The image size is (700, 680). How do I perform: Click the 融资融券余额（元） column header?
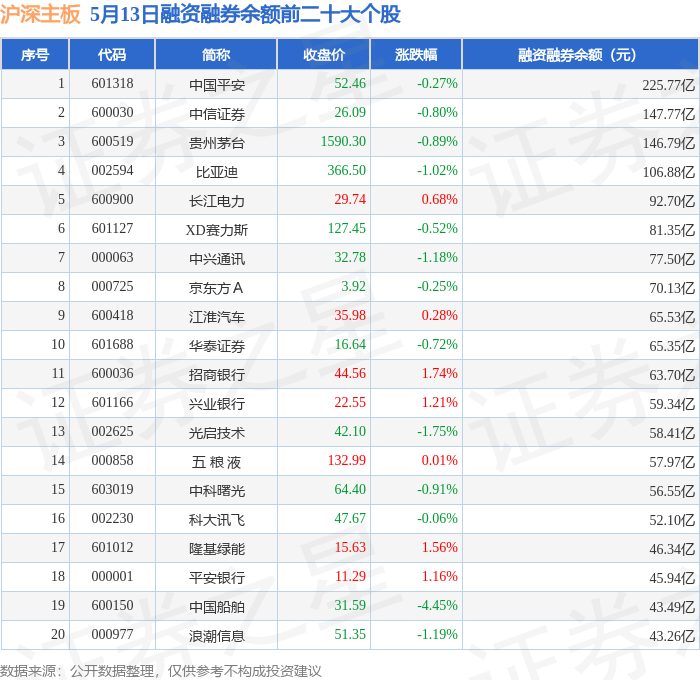coord(580,54)
